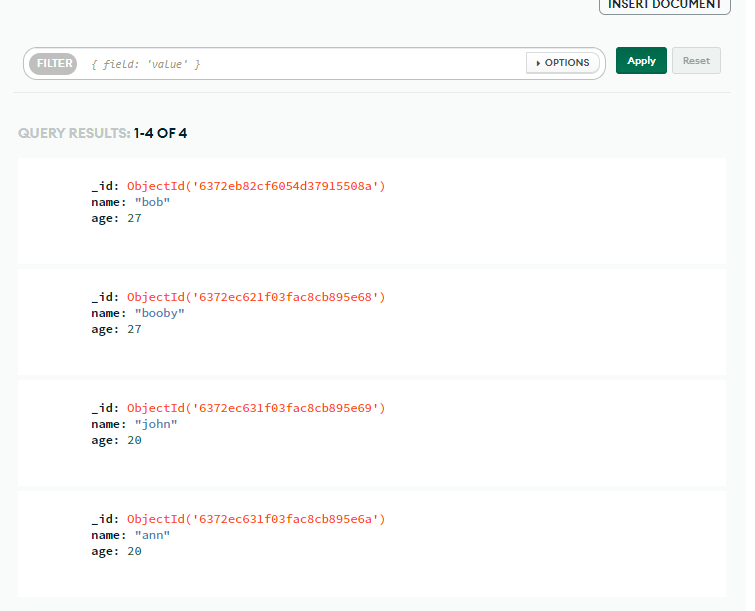Screen dimensions: 755x611
Task: Select the age value 20 of the ann document
Action: [x=134, y=551]
